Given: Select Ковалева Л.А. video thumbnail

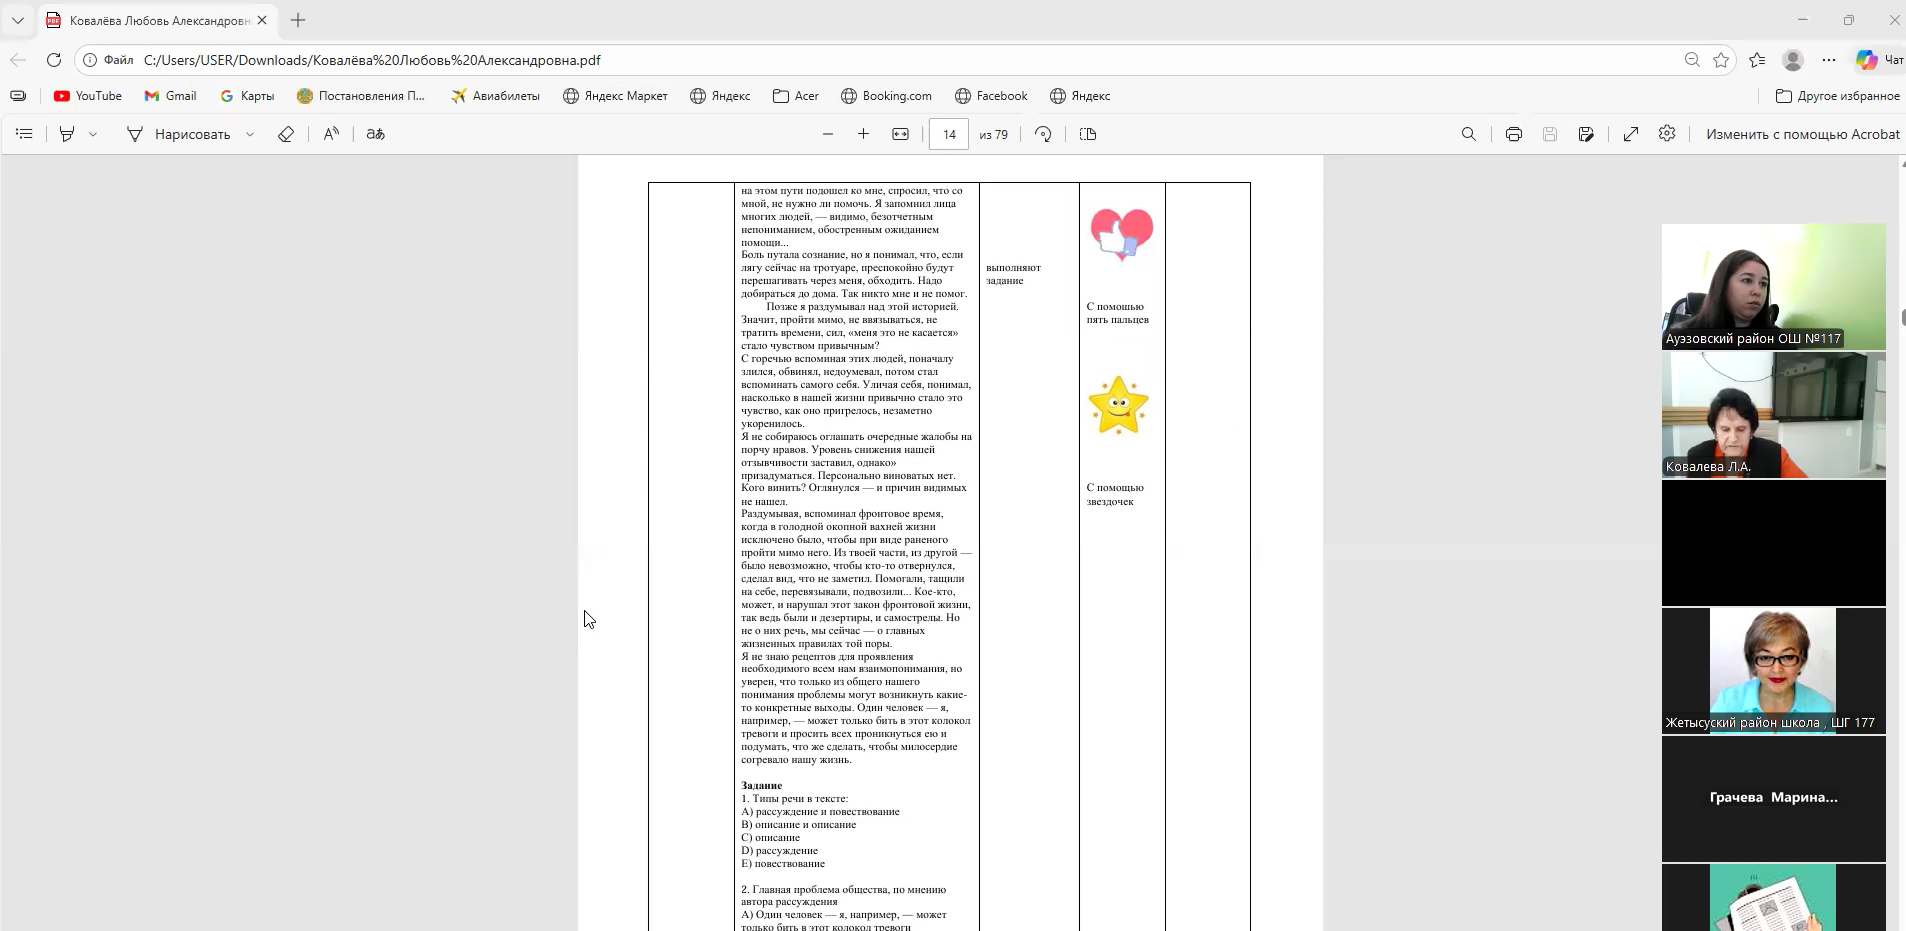Looking at the screenshot, I should tap(1773, 415).
